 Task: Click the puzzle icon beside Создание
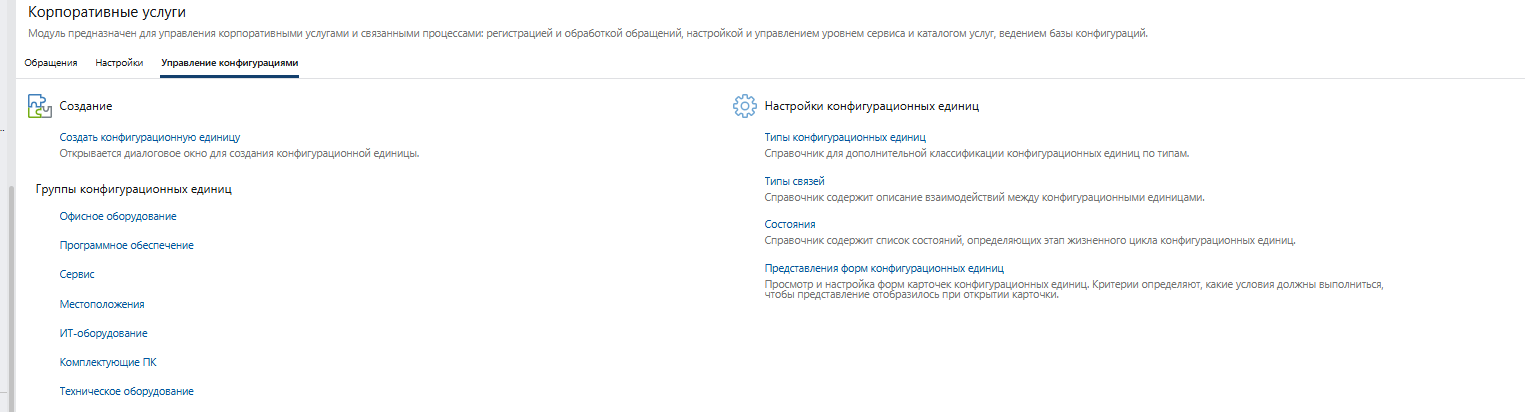[39, 105]
